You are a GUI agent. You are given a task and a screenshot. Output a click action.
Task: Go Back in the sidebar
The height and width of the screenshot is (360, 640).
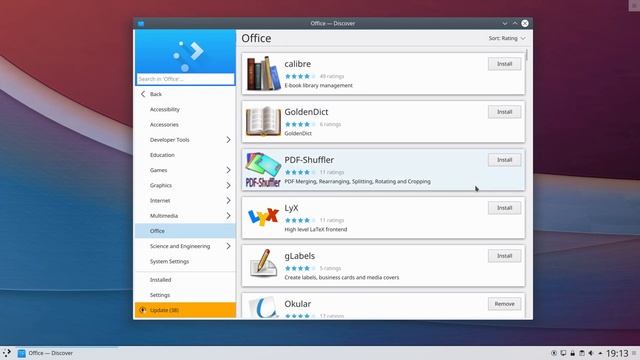click(x=185, y=94)
